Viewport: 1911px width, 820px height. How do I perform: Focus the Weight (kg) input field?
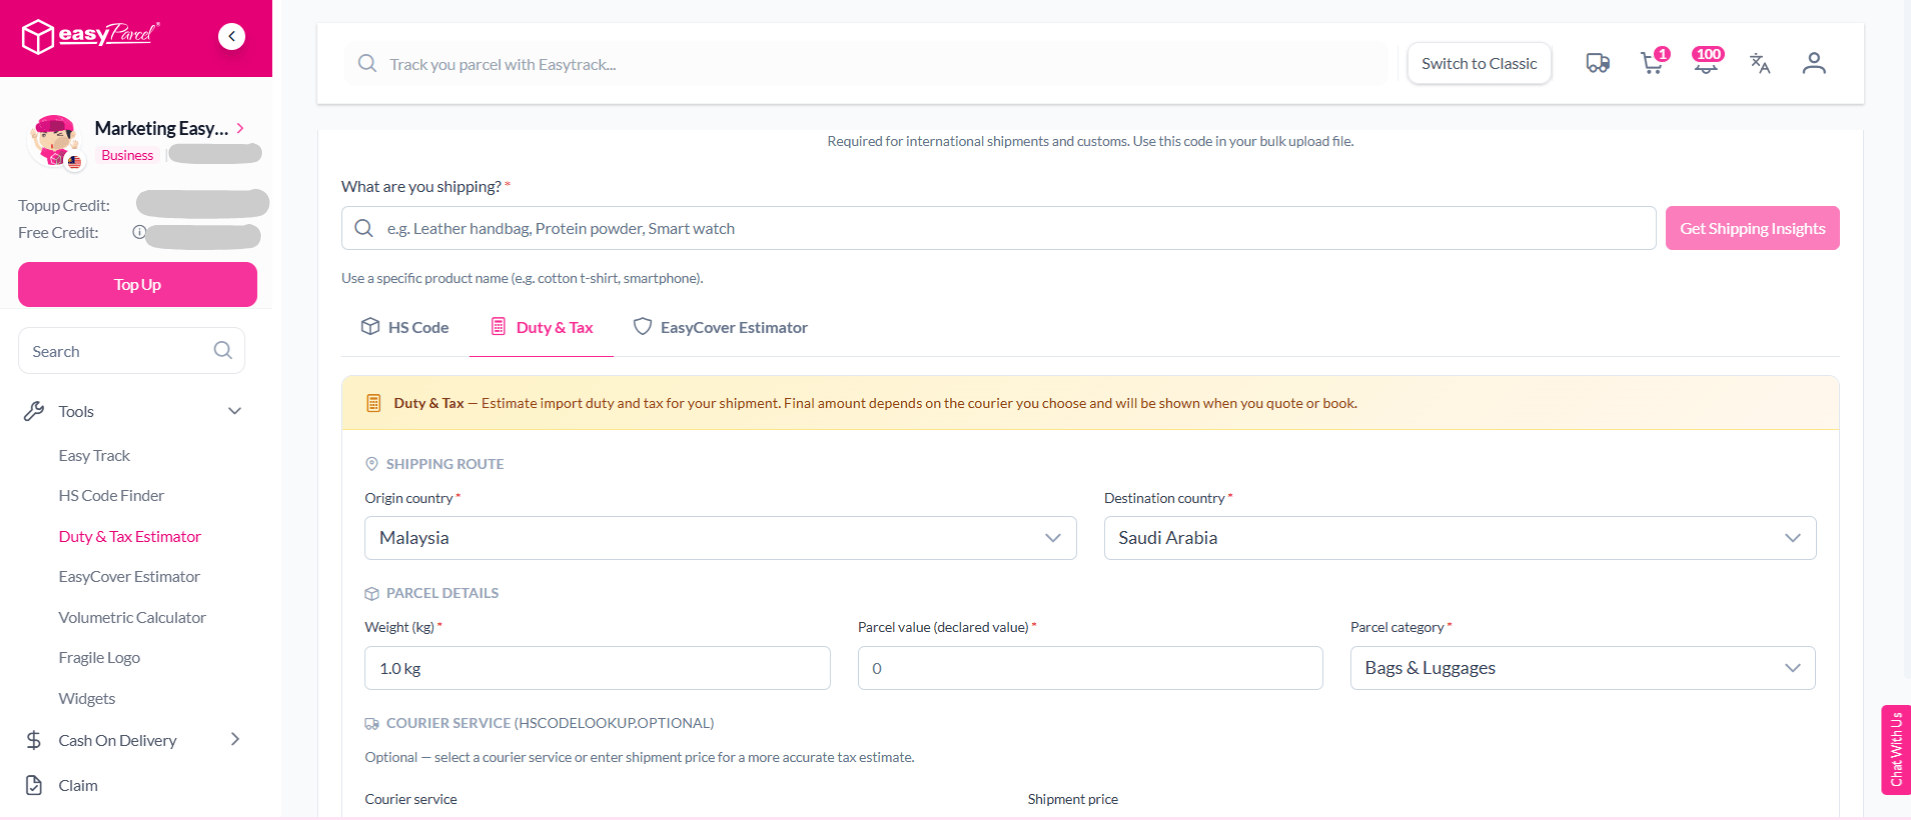click(x=597, y=668)
